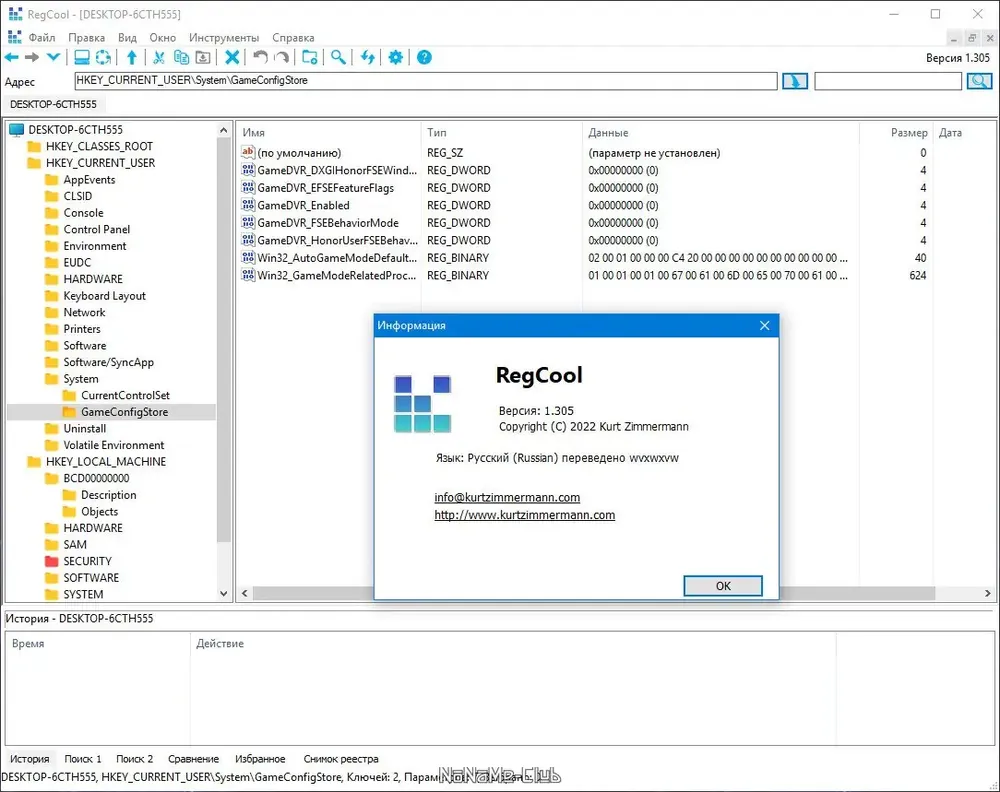Switch to the Поиск 1 tab
This screenshot has width=1000, height=792.
[83, 759]
